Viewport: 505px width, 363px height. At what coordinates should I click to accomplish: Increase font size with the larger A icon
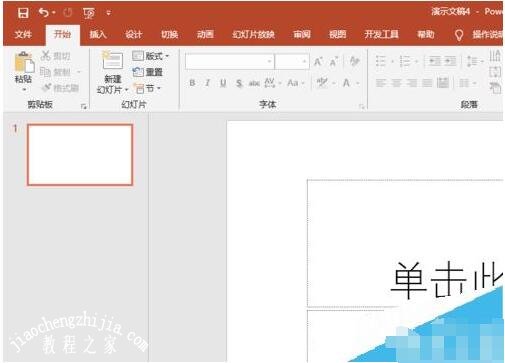pos(318,61)
